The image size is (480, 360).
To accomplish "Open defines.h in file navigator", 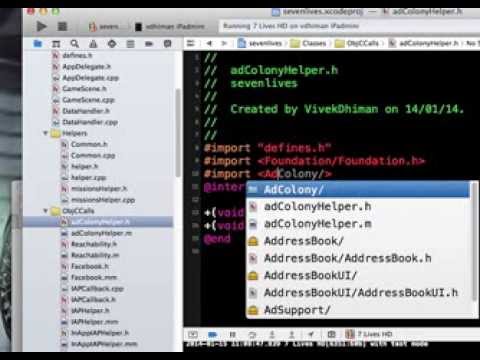I will pyautogui.click(x=77, y=55).
